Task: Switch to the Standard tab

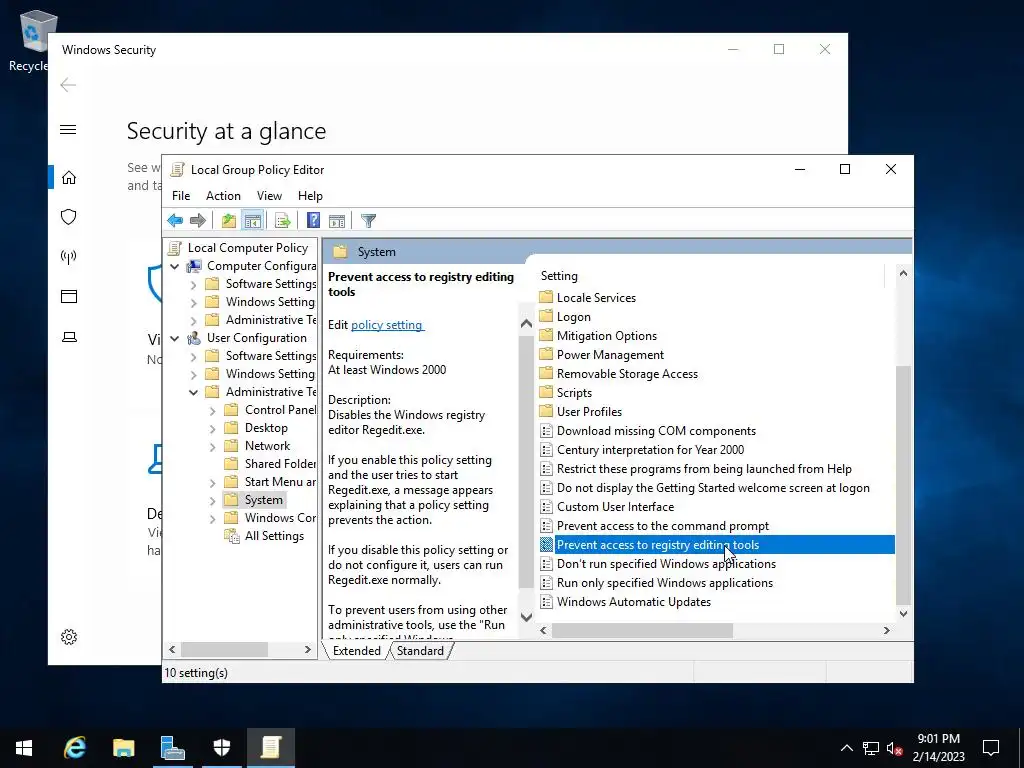Action: point(420,651)
